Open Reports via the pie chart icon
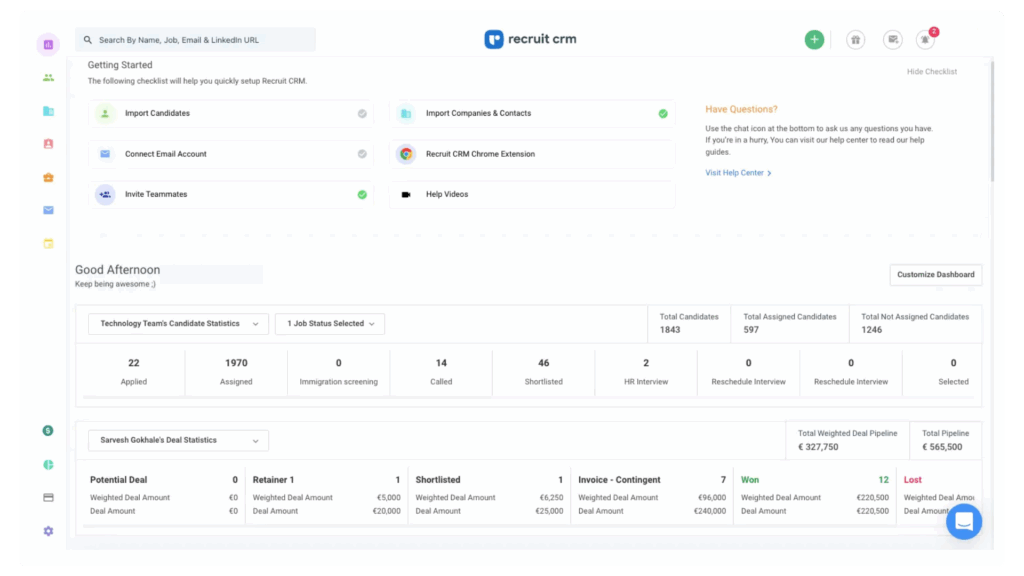 point(47,464)
